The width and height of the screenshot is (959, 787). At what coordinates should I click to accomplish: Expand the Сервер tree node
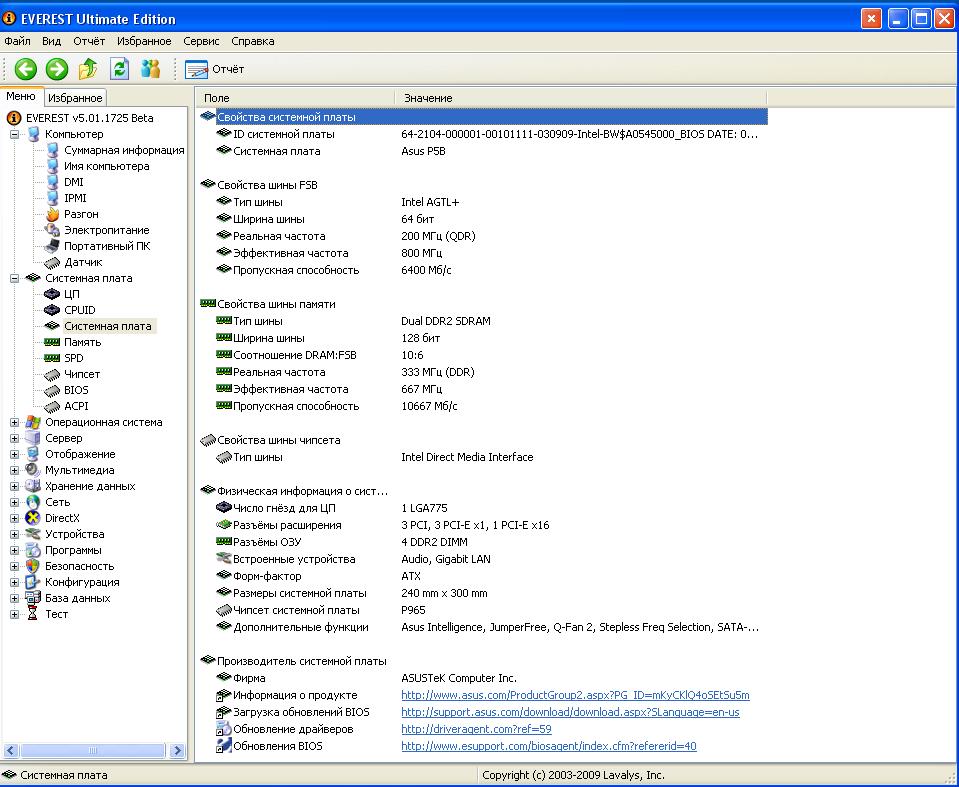(x=14, y=438)
